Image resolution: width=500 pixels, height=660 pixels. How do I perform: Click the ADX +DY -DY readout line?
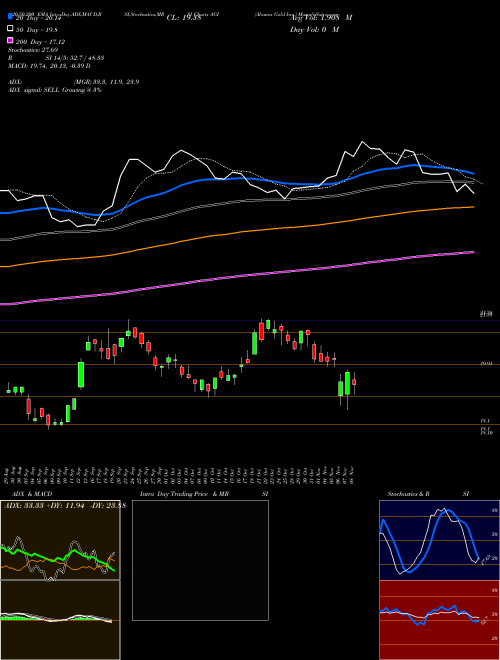65,506
